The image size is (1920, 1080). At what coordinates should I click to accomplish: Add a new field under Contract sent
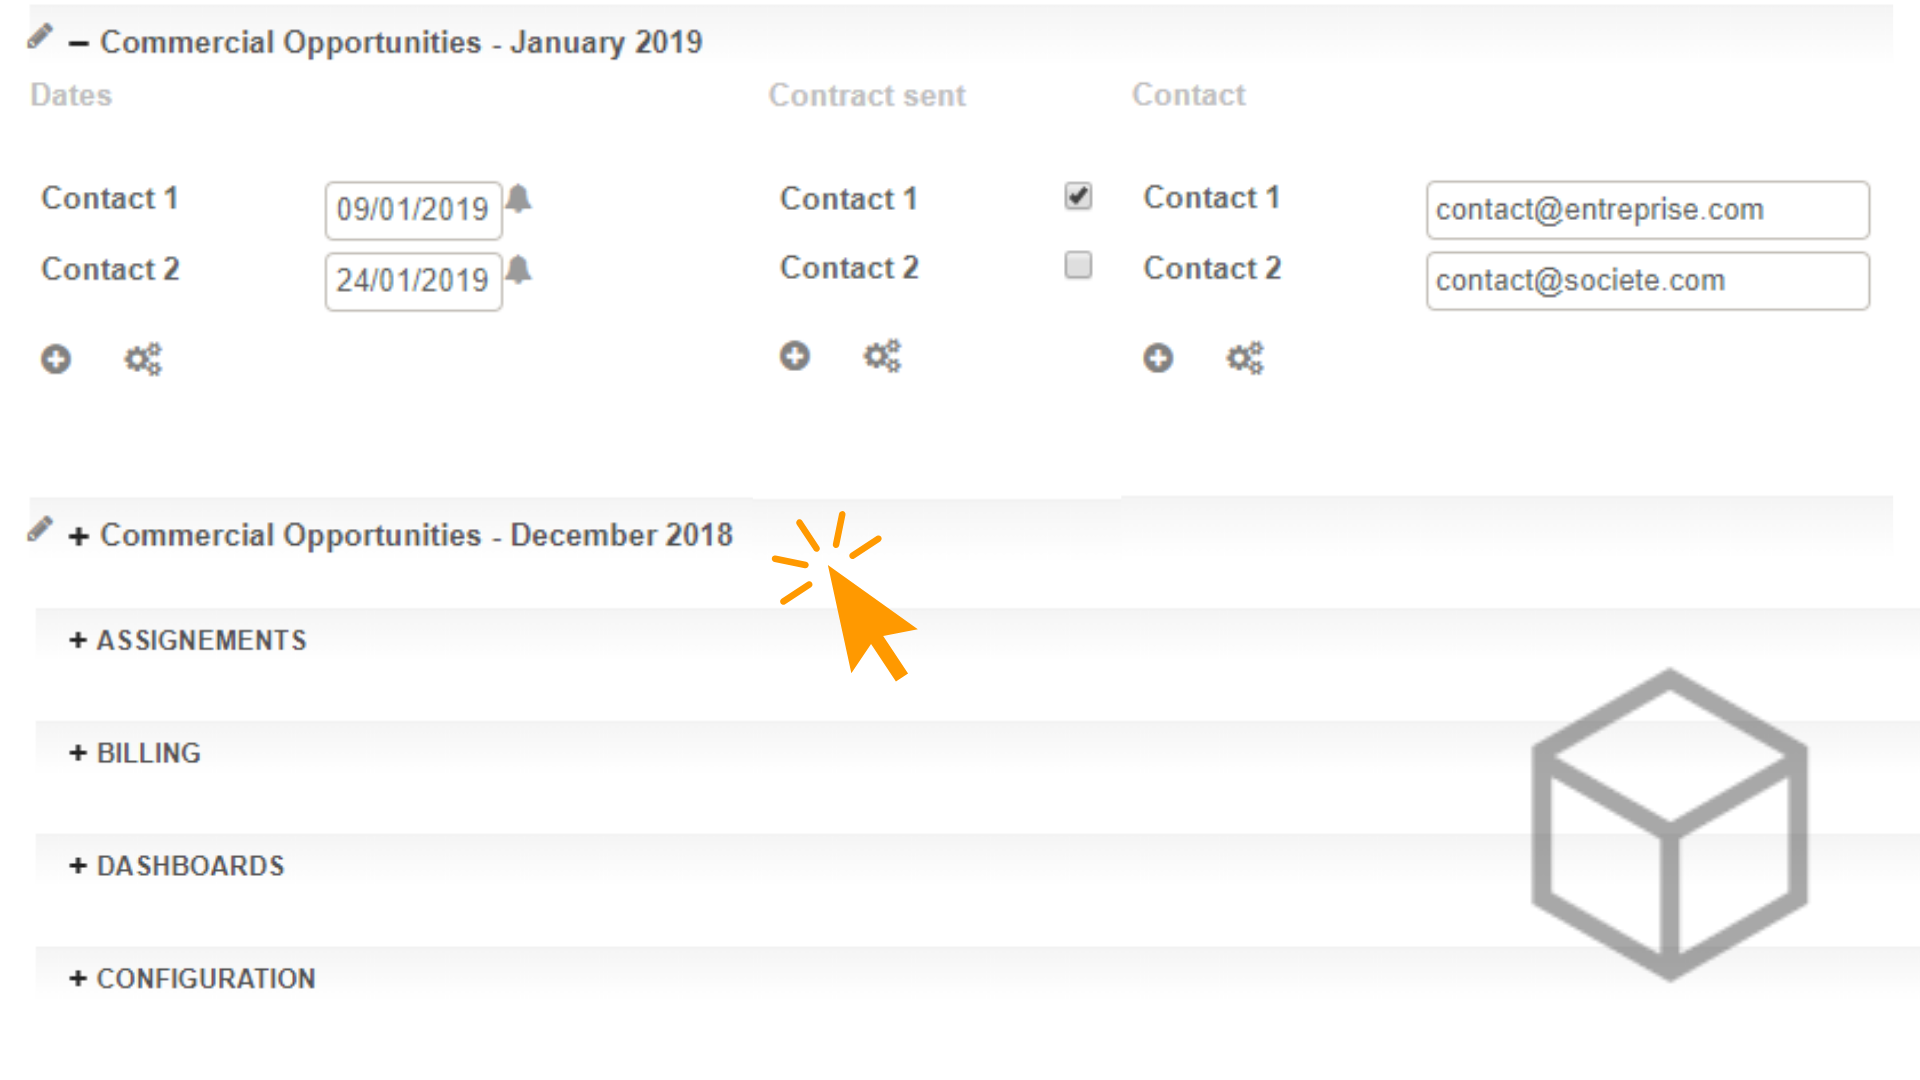795,356
